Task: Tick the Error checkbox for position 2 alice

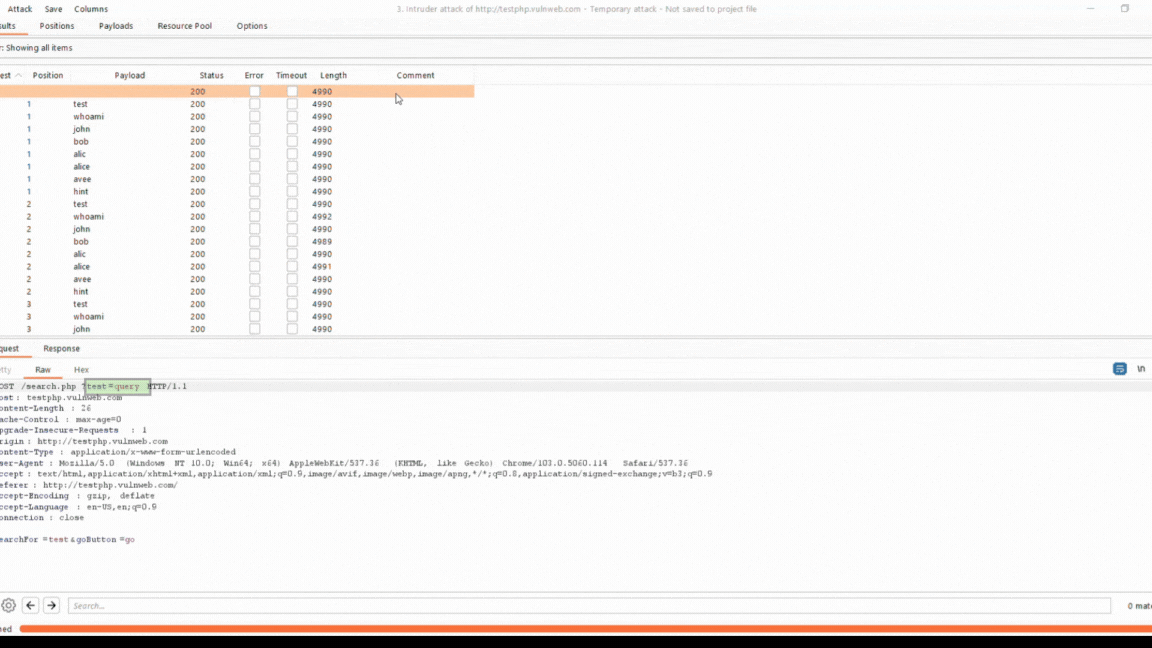Action: 254,267
